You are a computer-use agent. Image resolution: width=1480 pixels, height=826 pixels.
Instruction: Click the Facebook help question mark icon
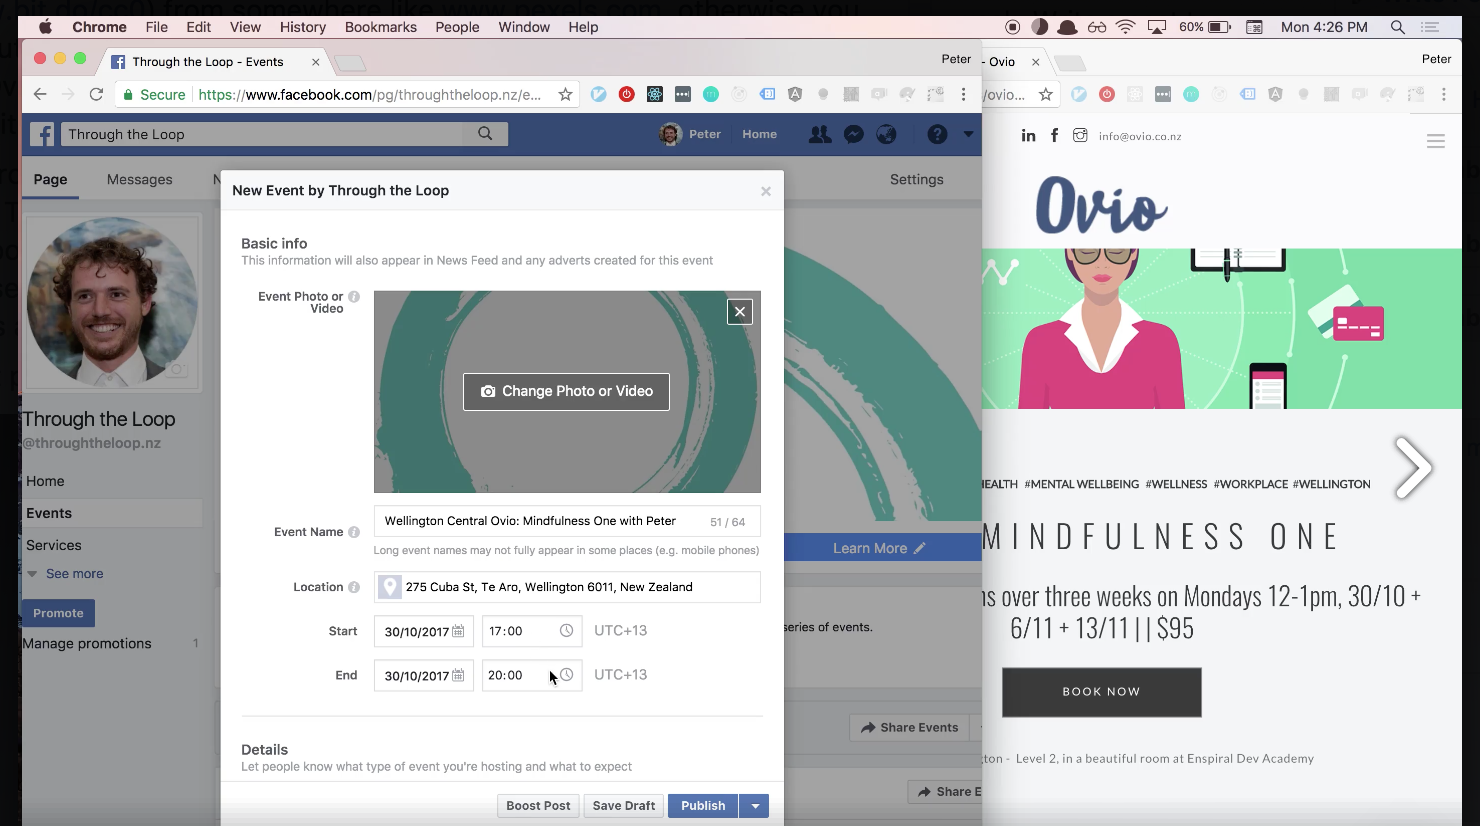click(937, 134)
